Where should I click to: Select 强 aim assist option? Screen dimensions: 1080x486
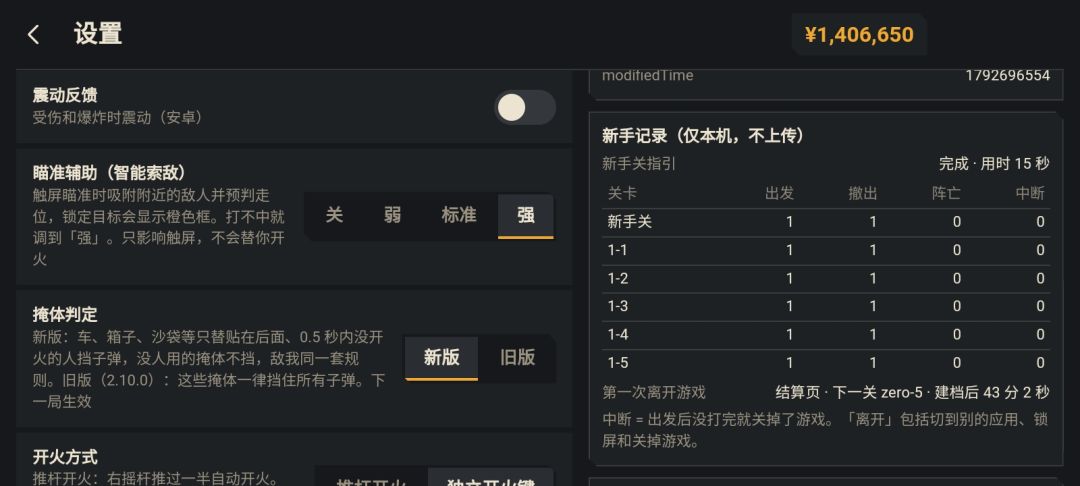pyautogui.click(x=526, y=215)
